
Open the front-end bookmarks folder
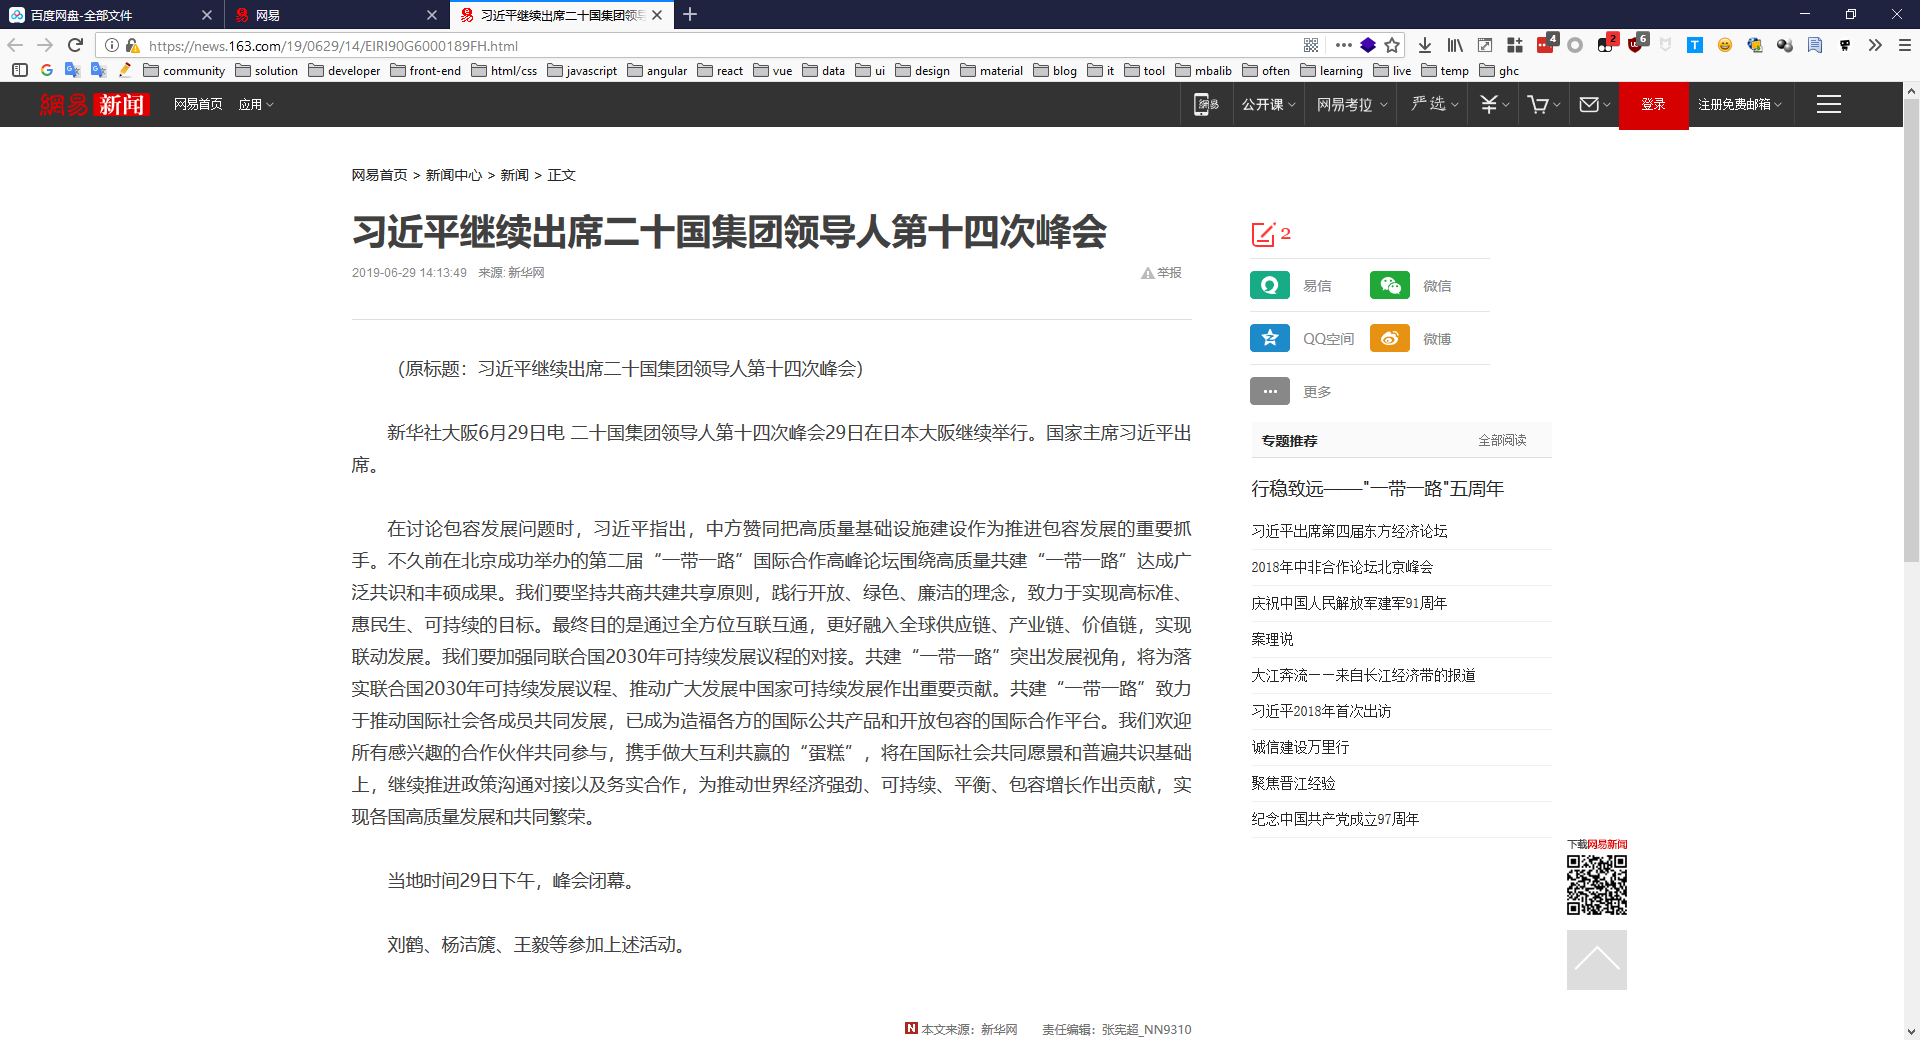[x=426, y=70]
